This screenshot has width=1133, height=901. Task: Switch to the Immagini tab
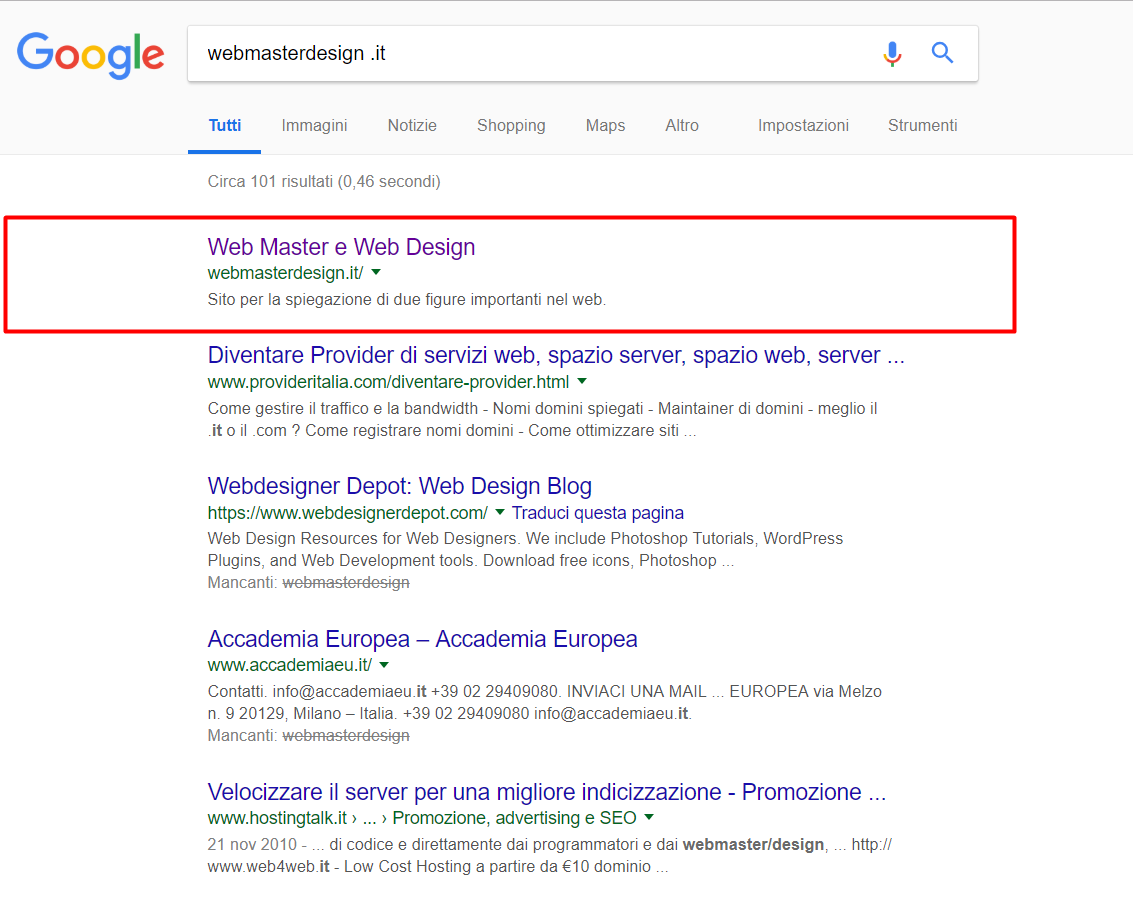click(x=314, y=126)
